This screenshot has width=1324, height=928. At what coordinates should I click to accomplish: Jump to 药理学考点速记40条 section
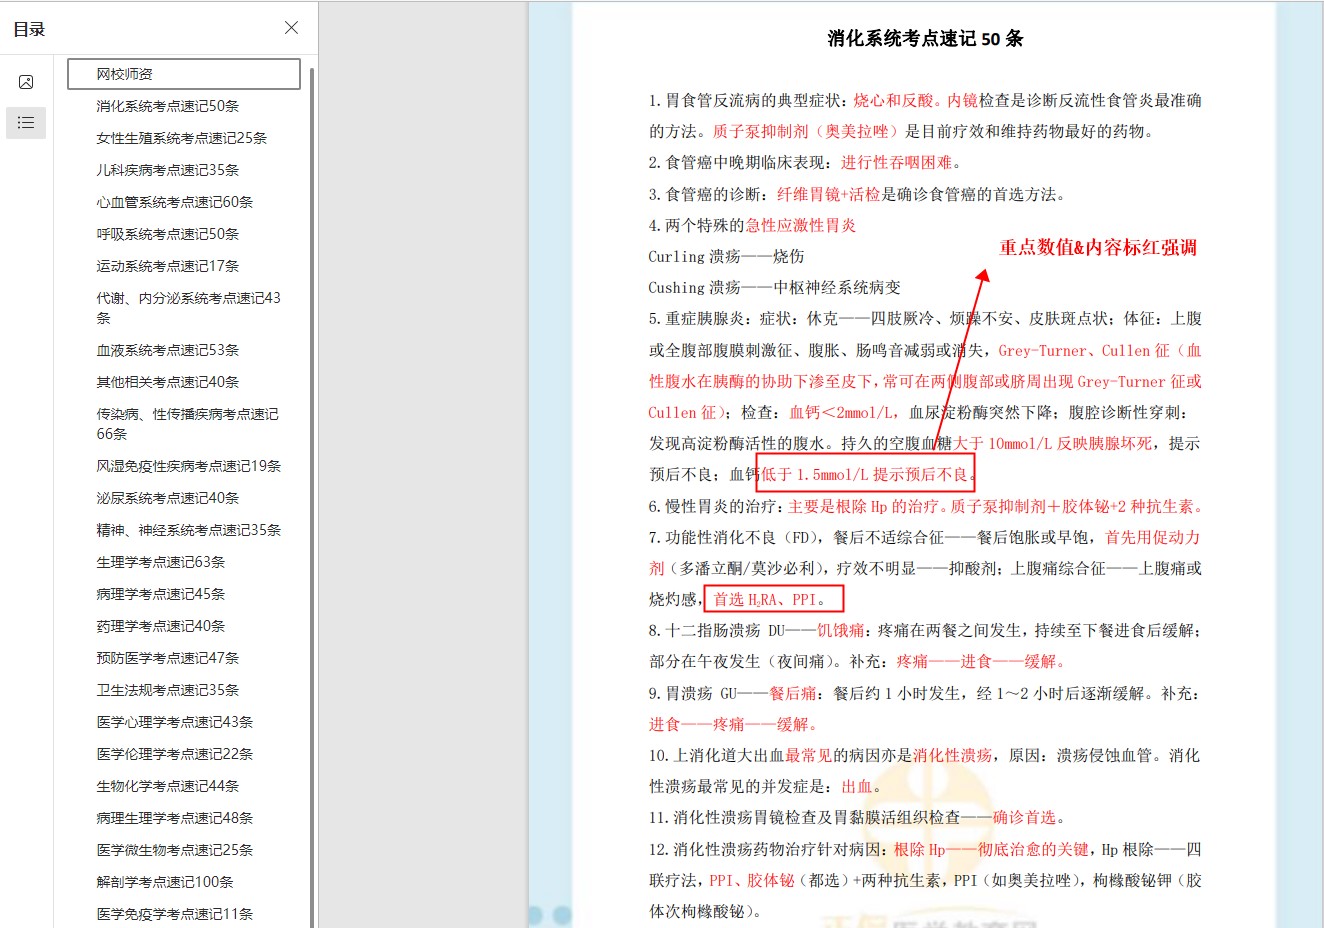[160, 626]
